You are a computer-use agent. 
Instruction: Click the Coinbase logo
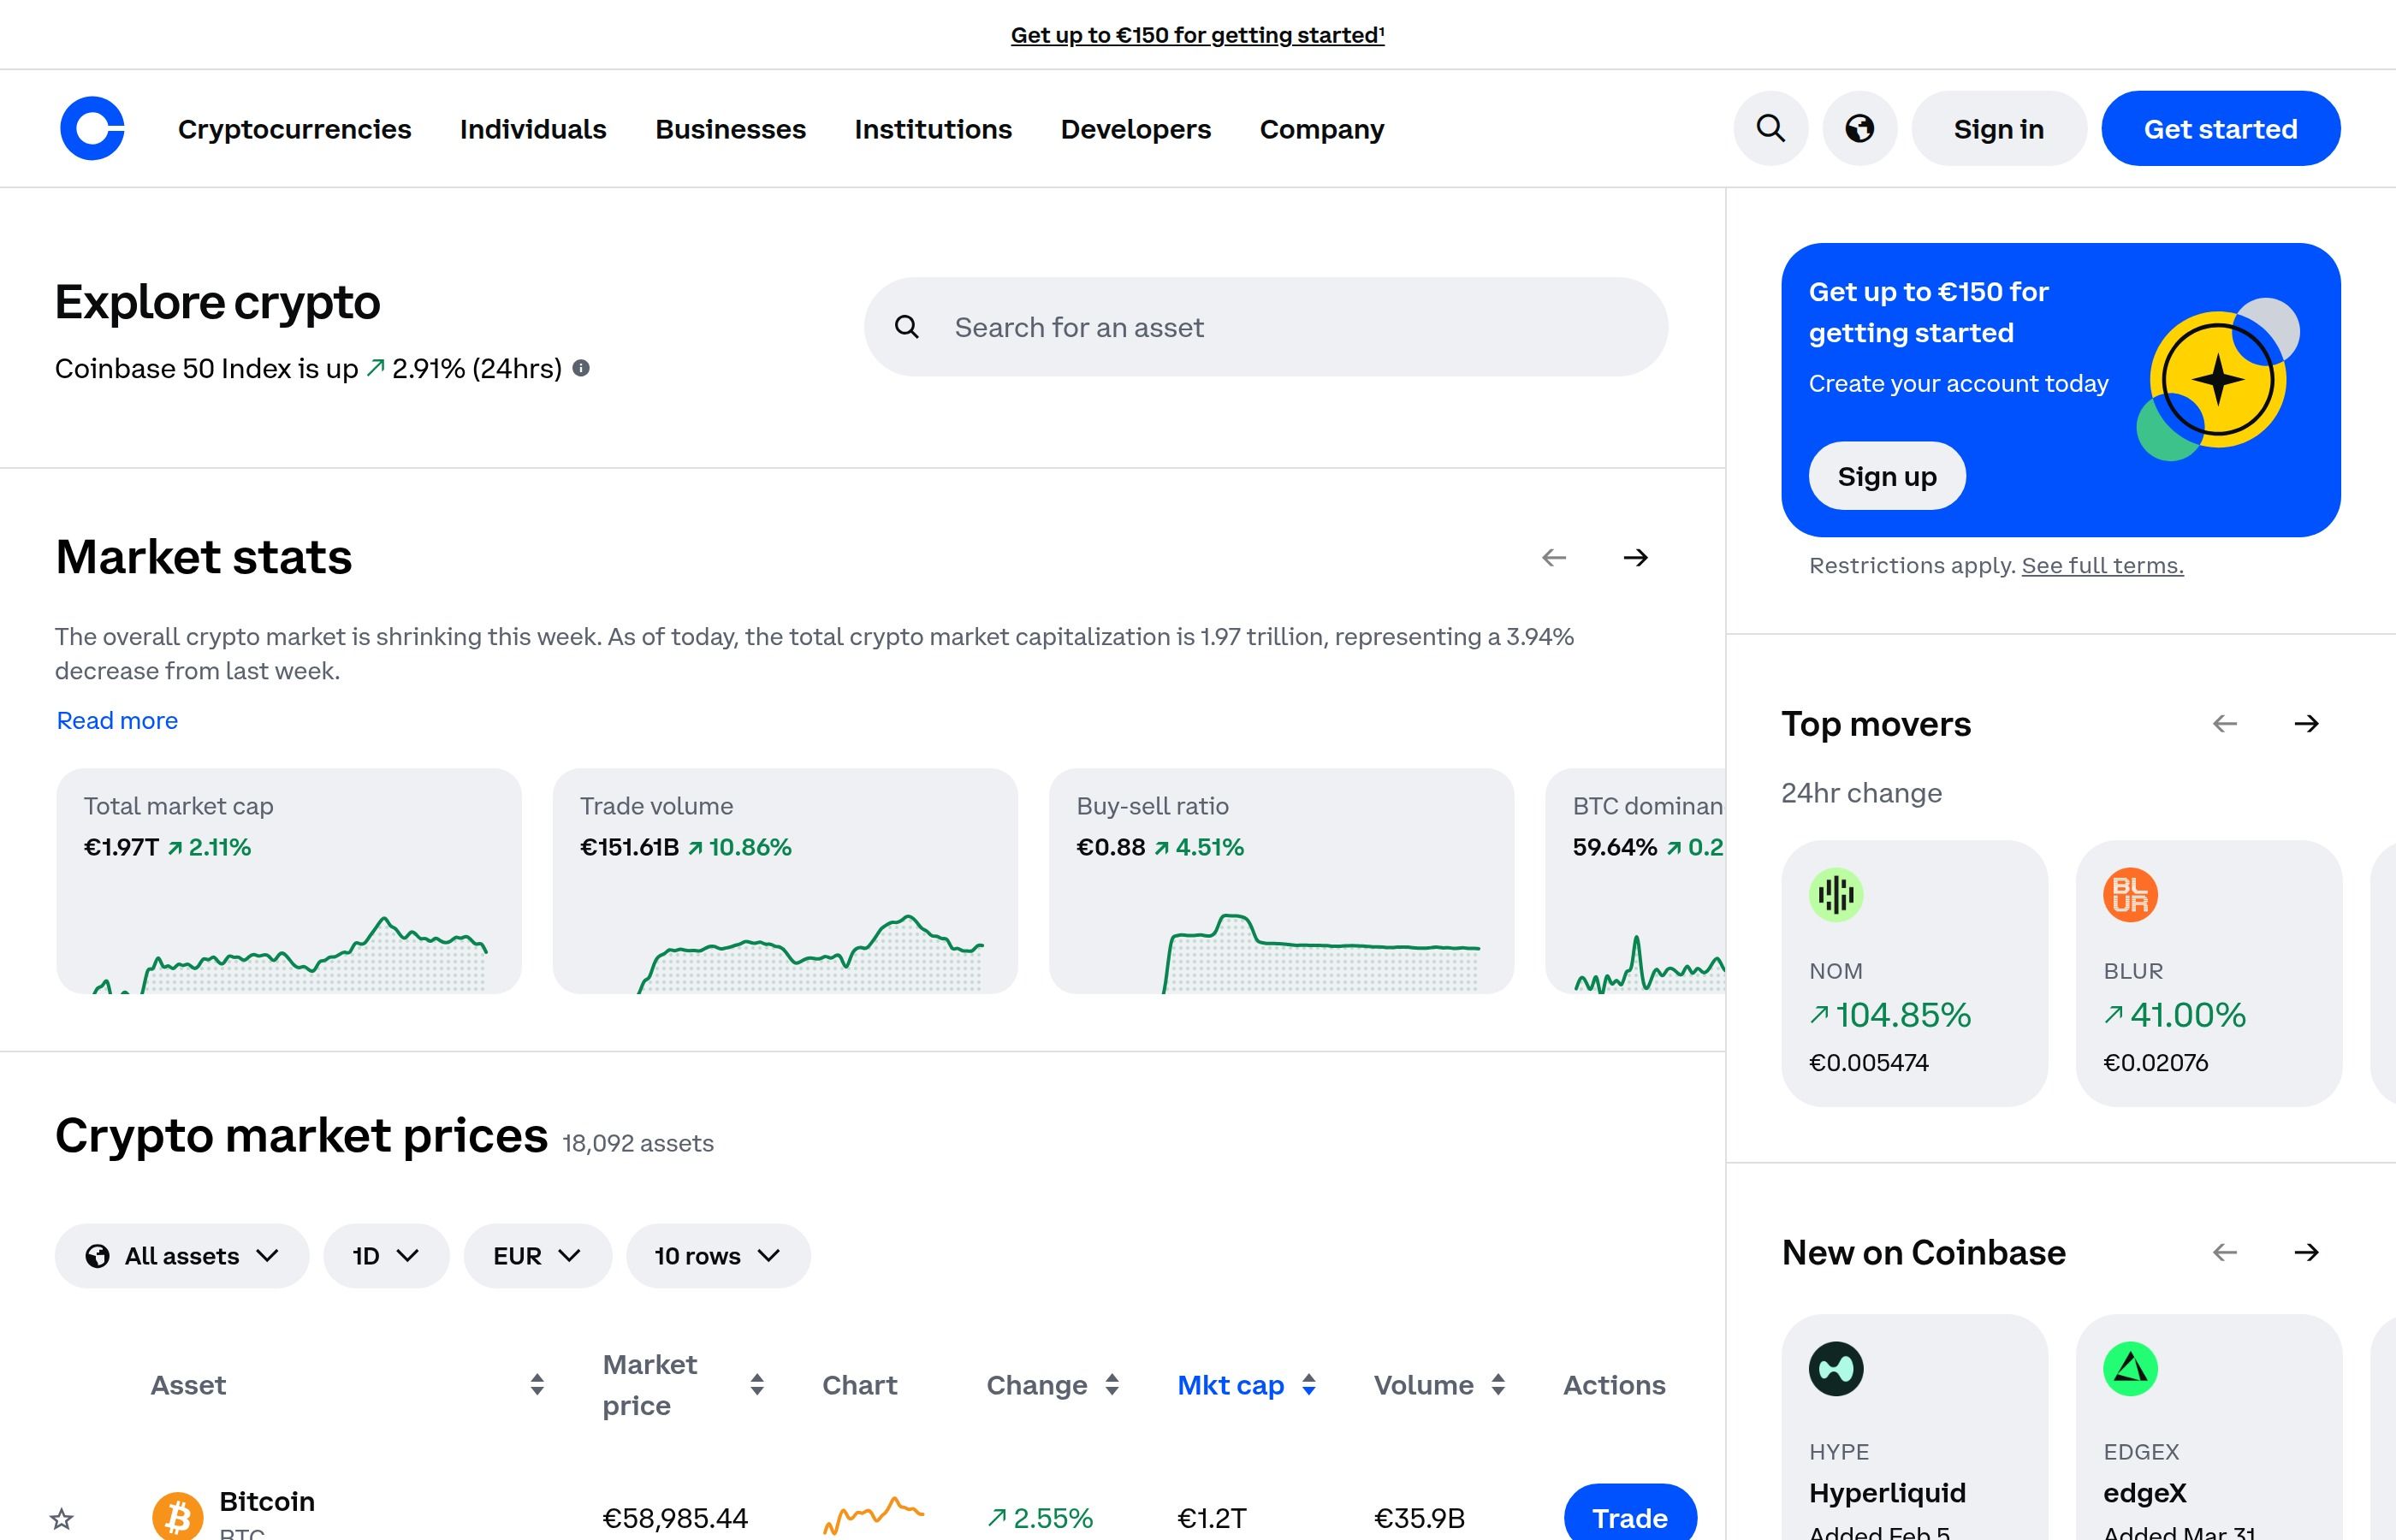[92, 128]
